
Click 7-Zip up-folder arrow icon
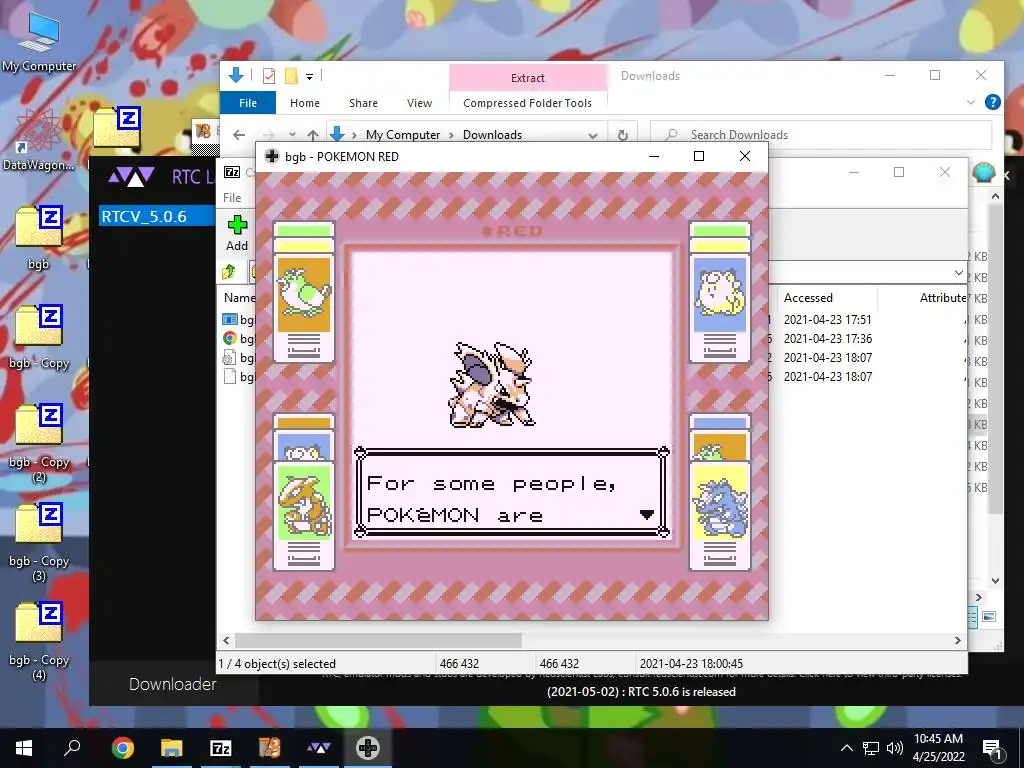229,272
